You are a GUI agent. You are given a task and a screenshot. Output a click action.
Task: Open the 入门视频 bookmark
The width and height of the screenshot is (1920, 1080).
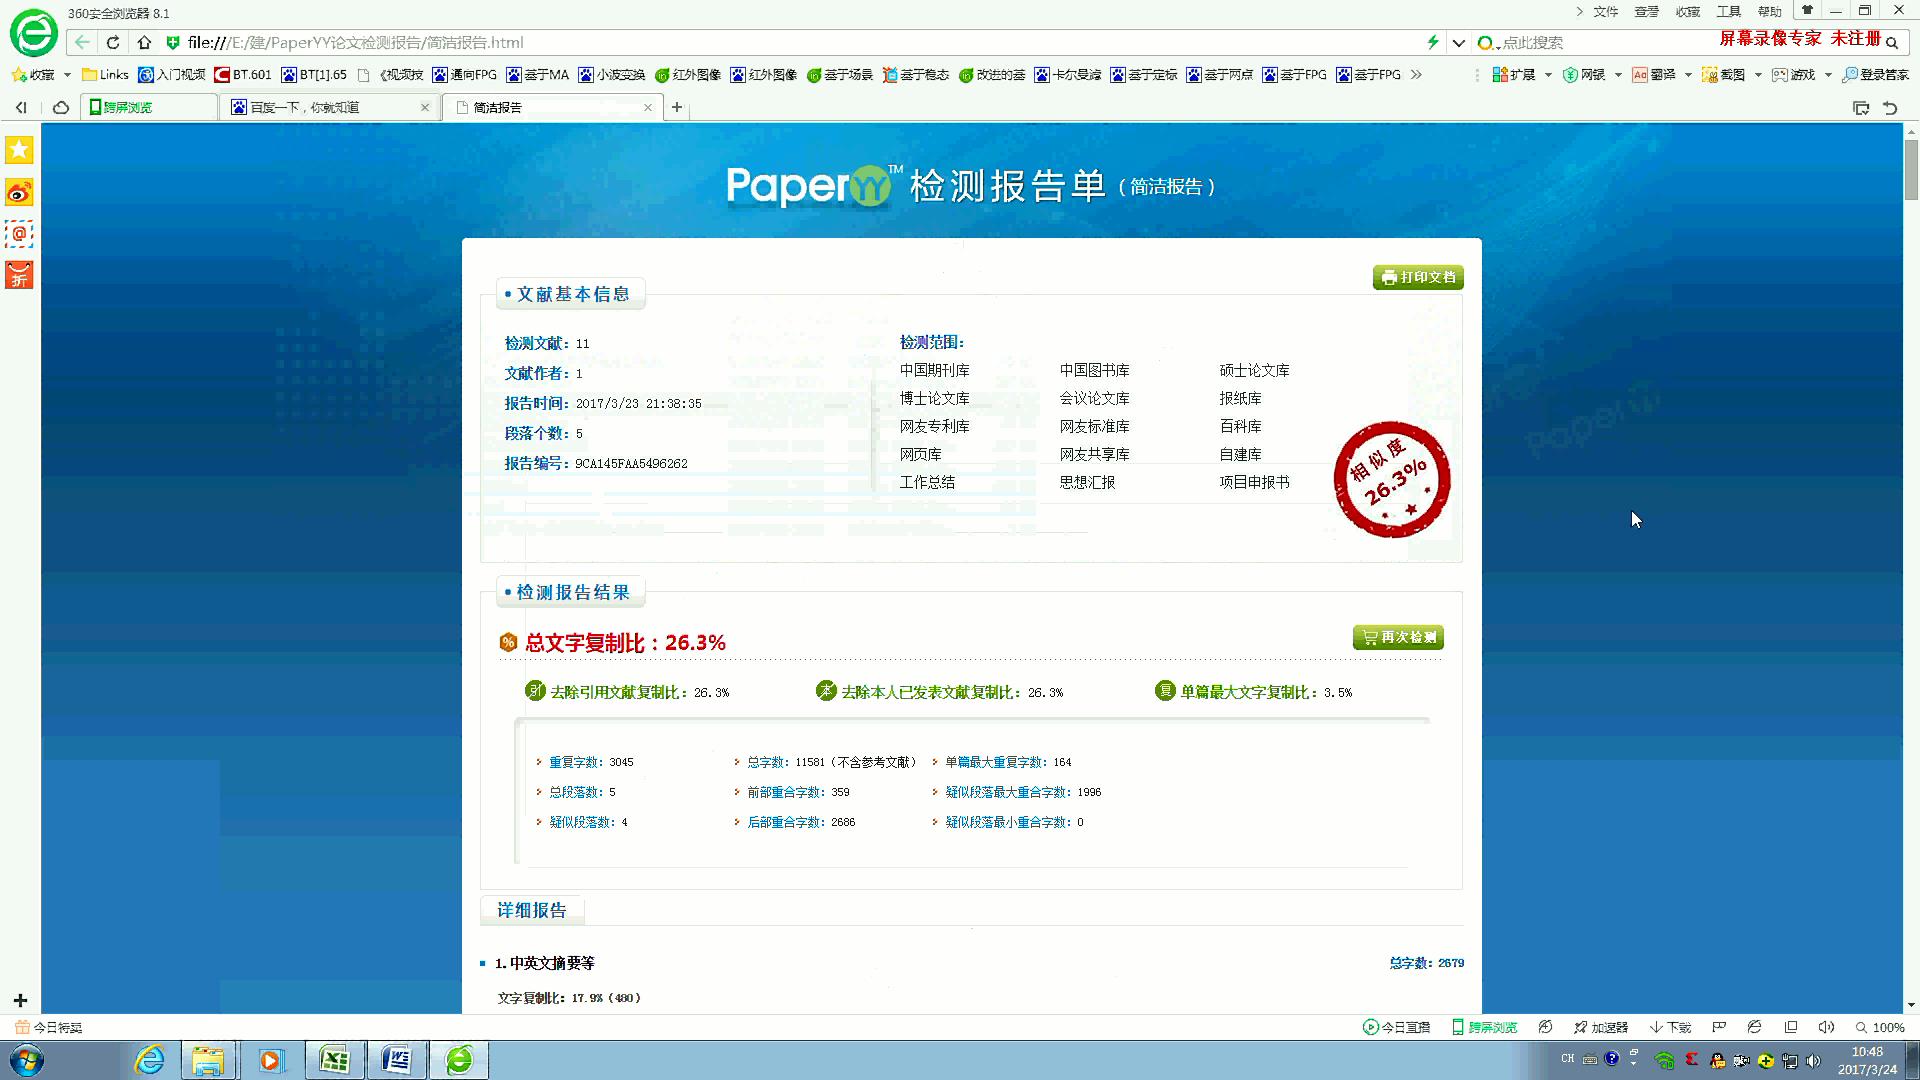click(x=172, y=75)
